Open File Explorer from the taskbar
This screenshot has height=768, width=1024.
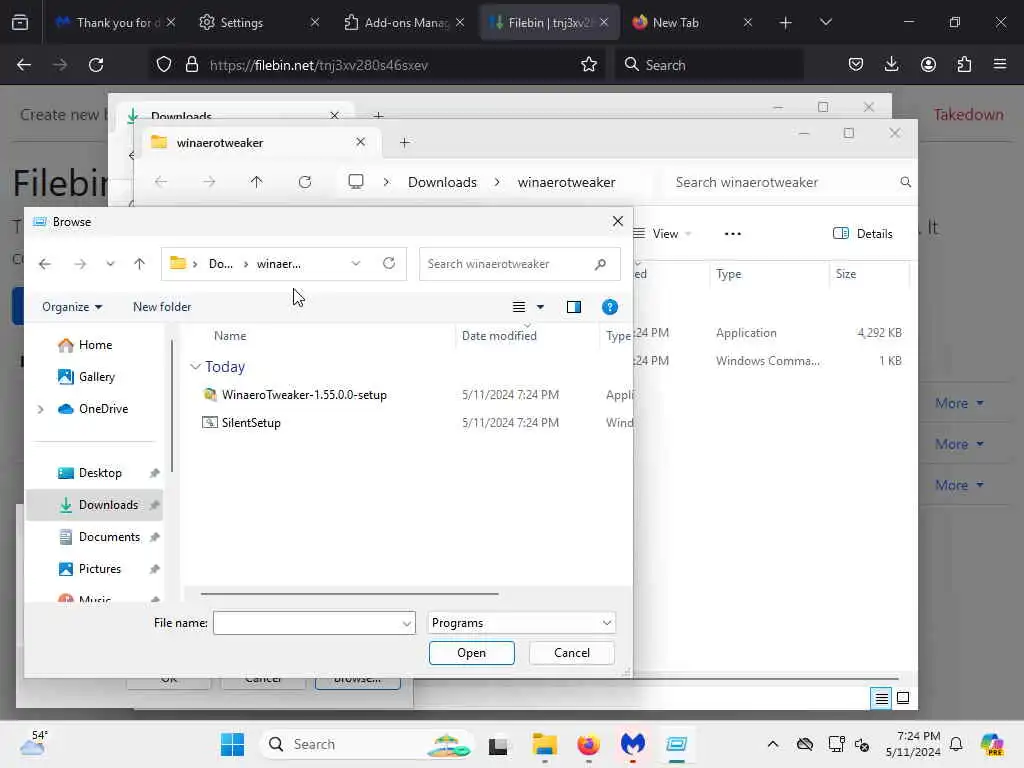tap(544, 744)
